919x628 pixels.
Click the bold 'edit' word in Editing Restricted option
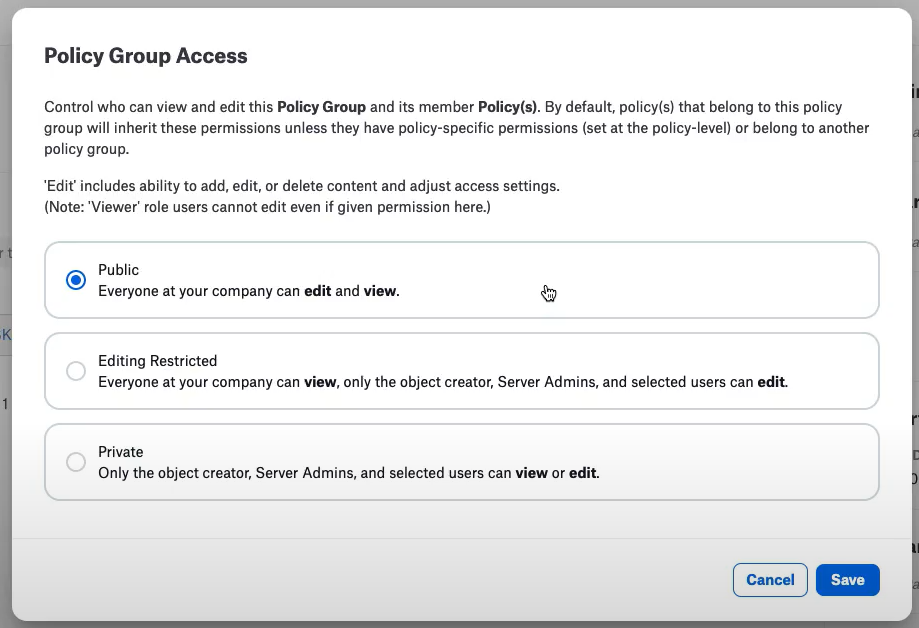click(771, 382)
